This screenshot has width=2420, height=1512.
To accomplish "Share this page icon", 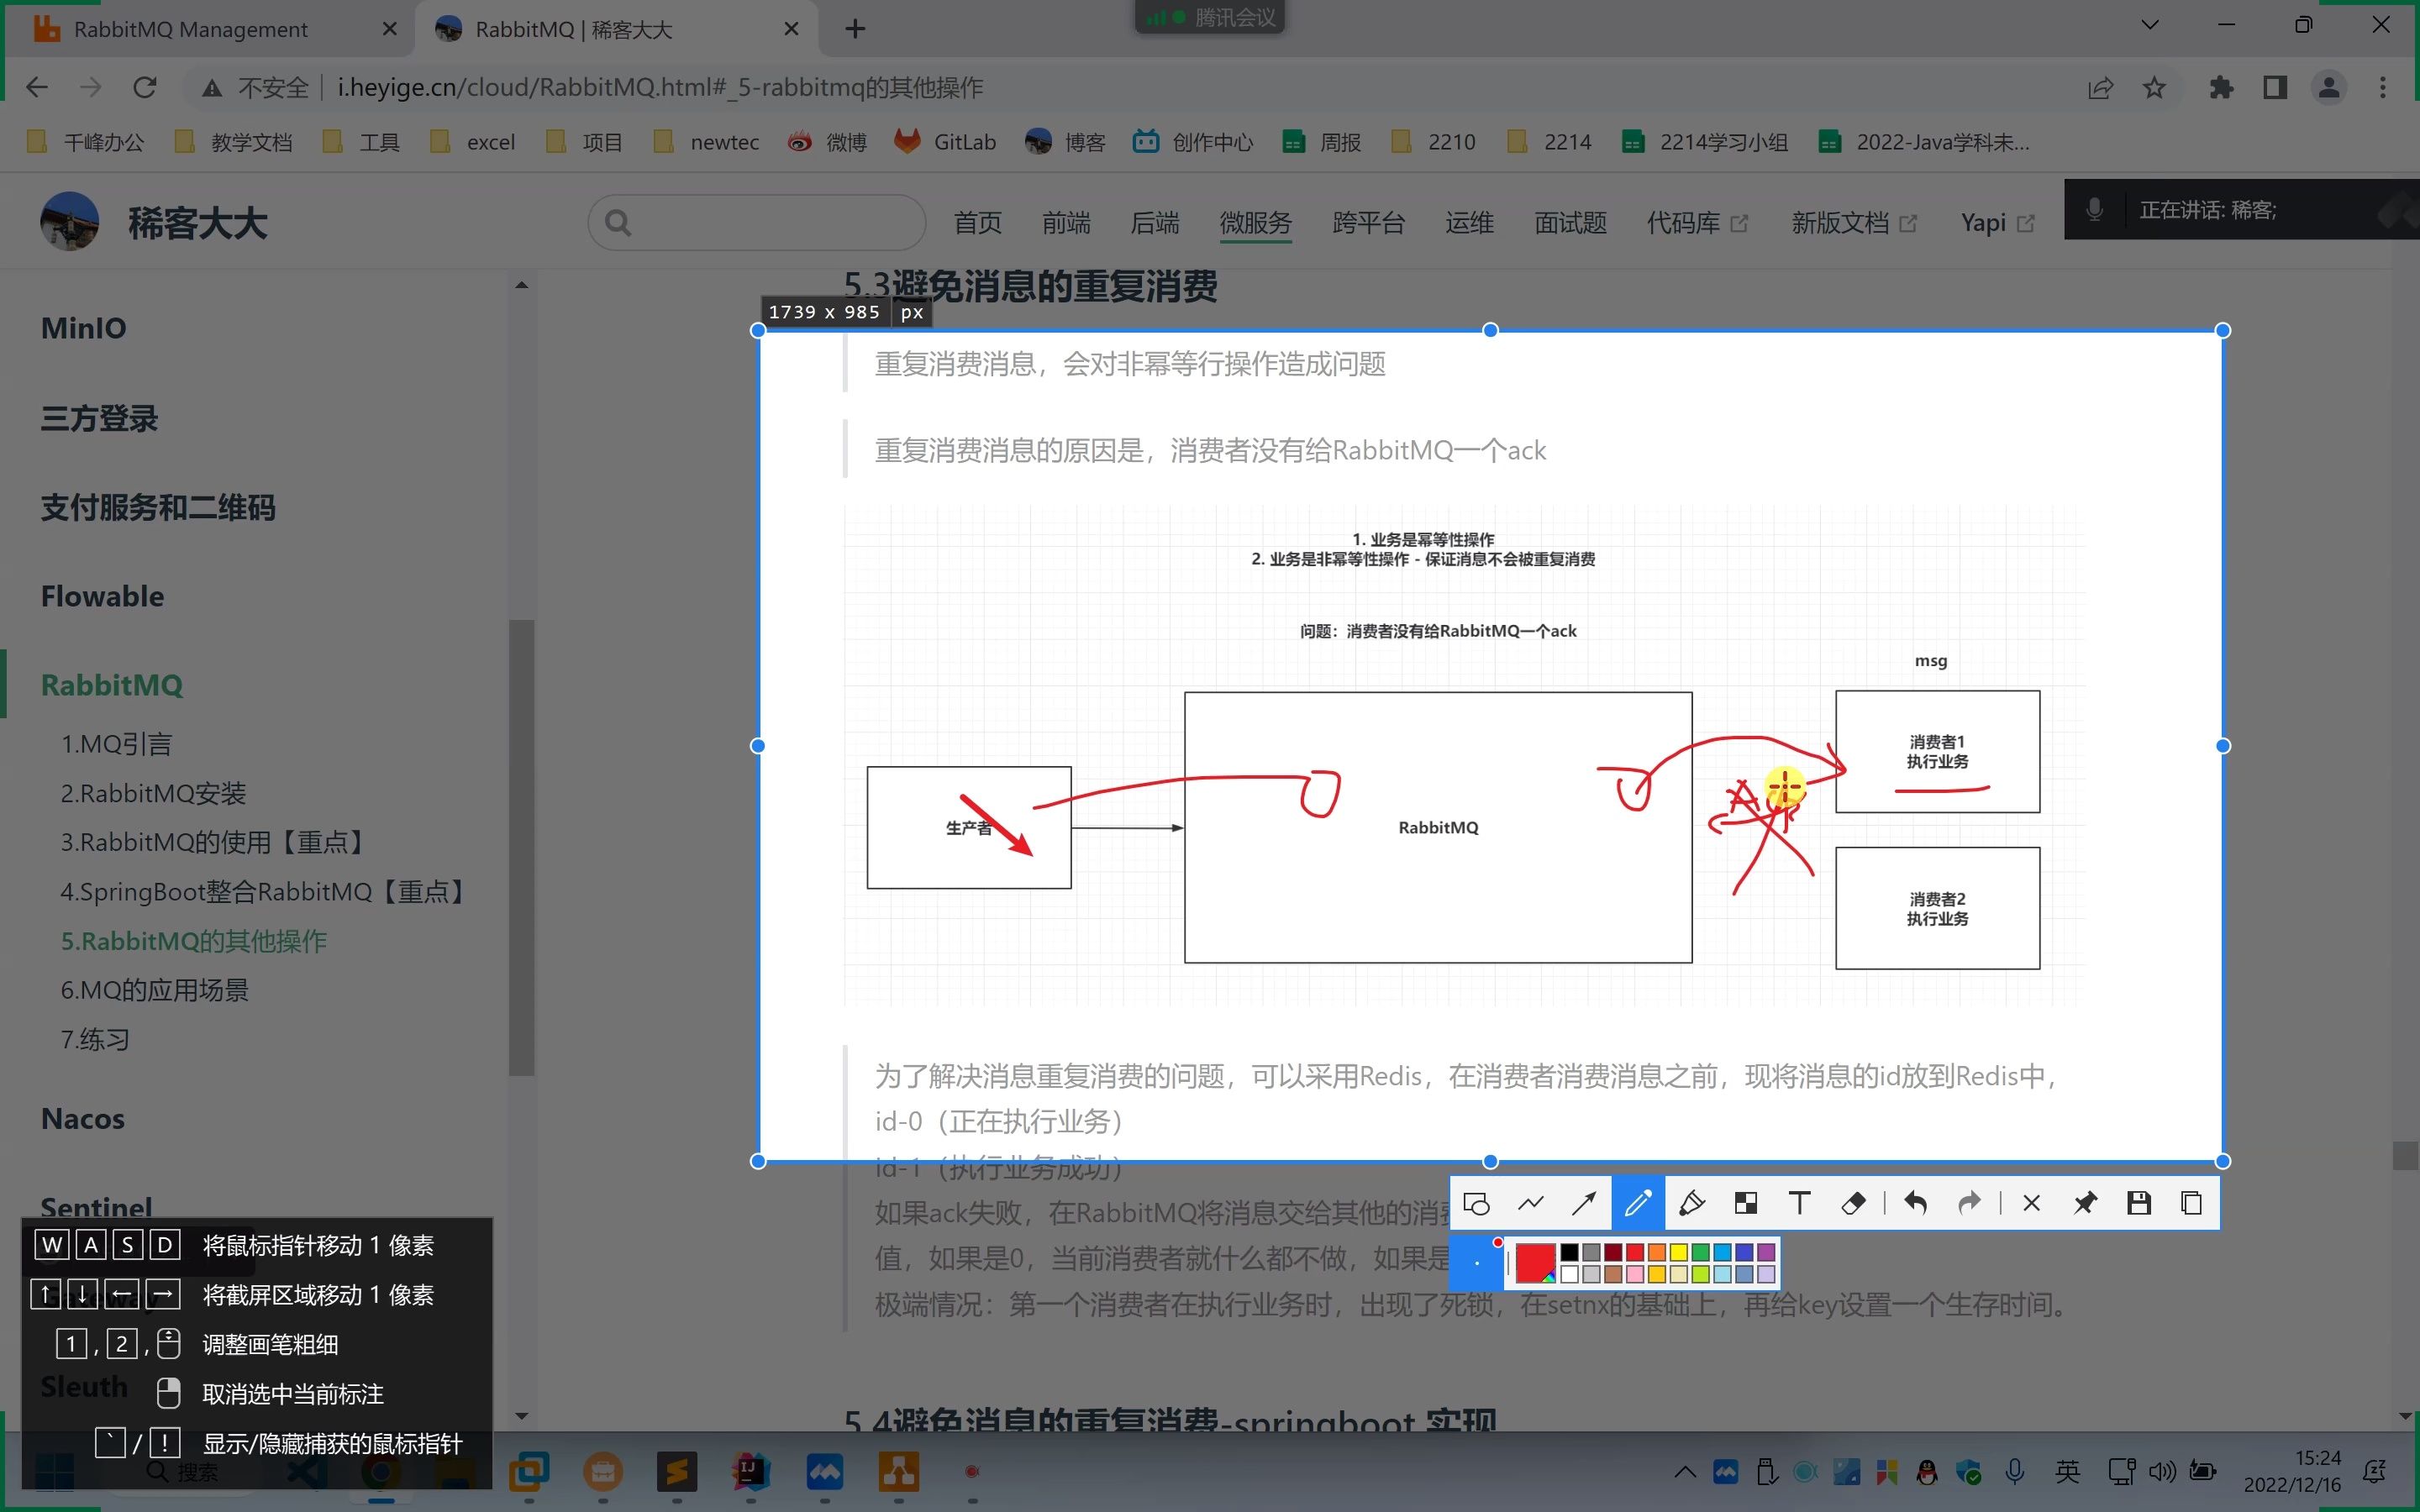I will [x=2100, y=88].
